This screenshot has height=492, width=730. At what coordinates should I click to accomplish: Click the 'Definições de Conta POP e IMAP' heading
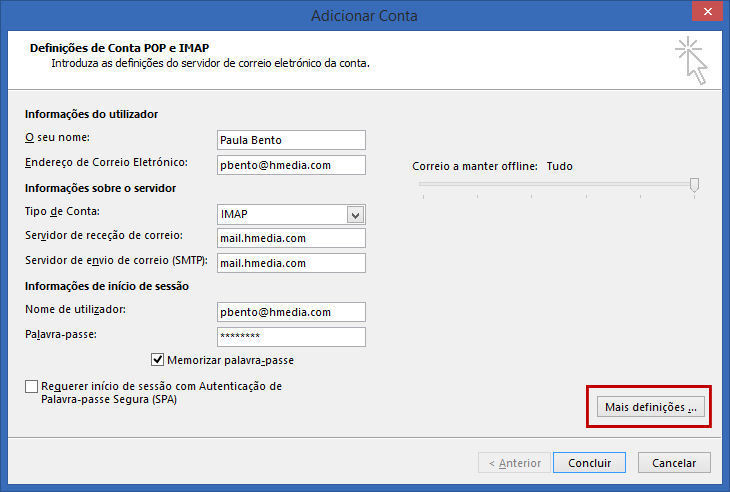tap(120, 48)
